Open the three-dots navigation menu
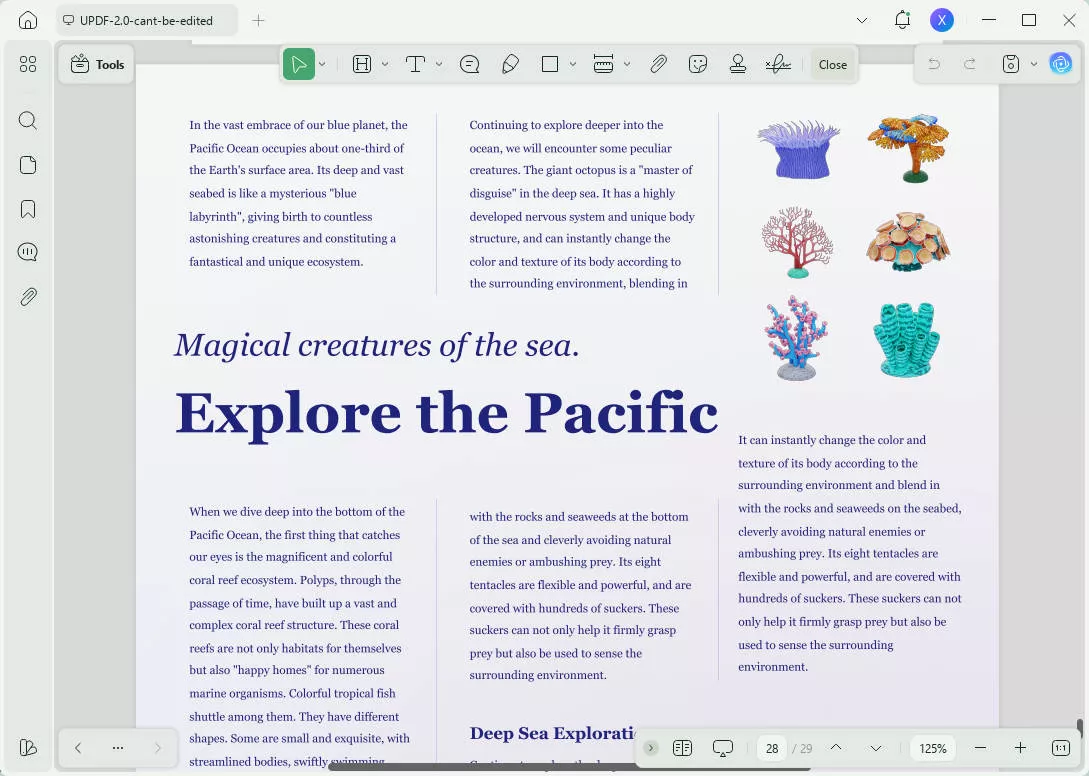Screen dimensions: 1089x776 coord(118,748)
